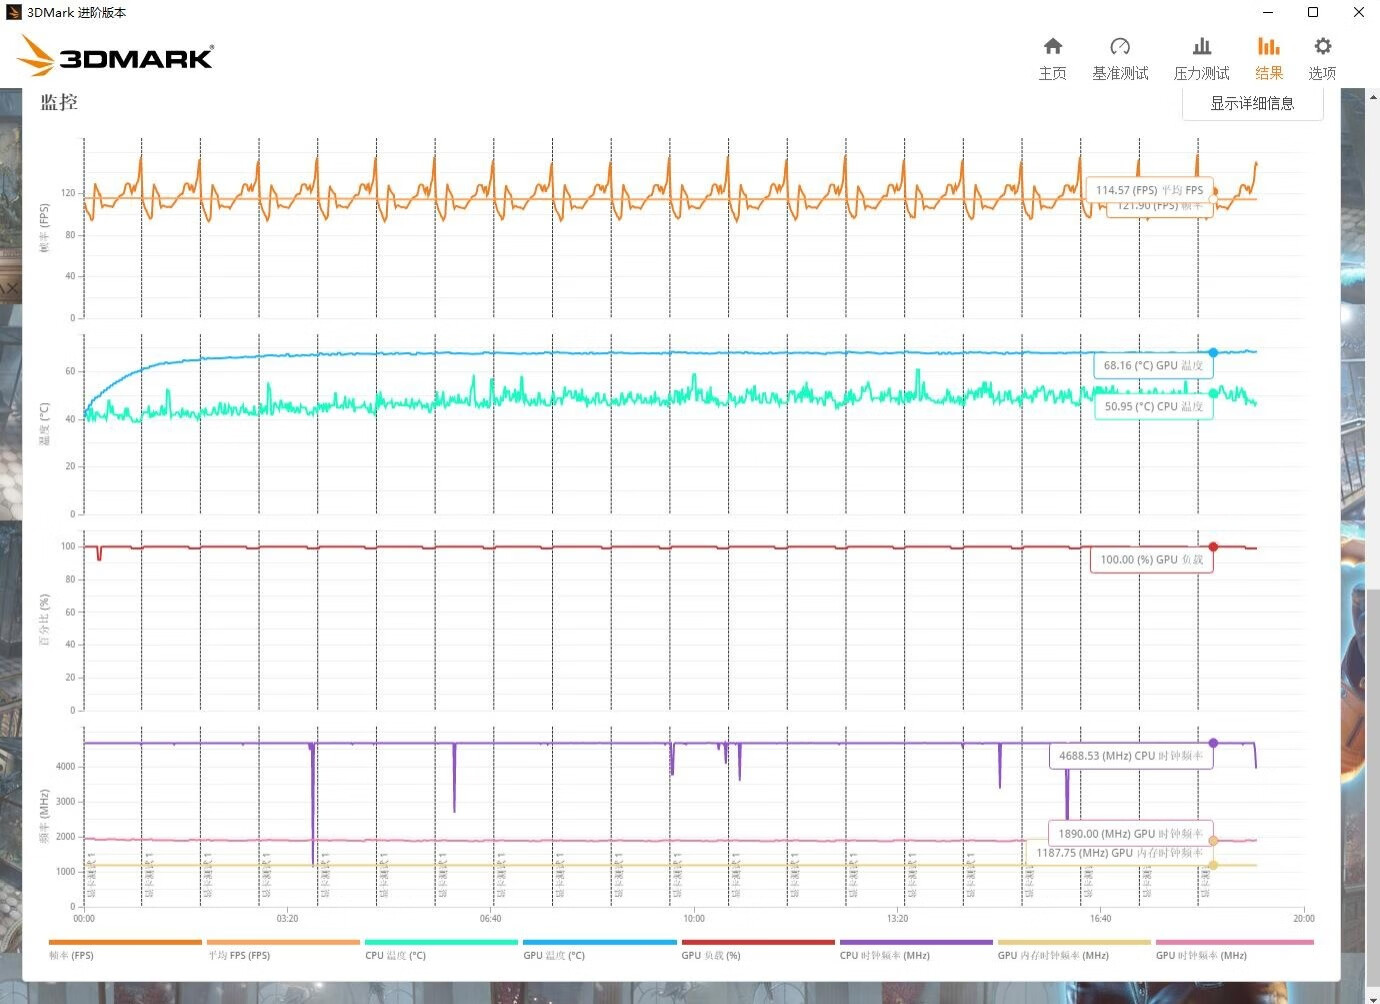Open the 选项 gear icon
Screen dimensions: 1380x1004
coord(1322,46)
